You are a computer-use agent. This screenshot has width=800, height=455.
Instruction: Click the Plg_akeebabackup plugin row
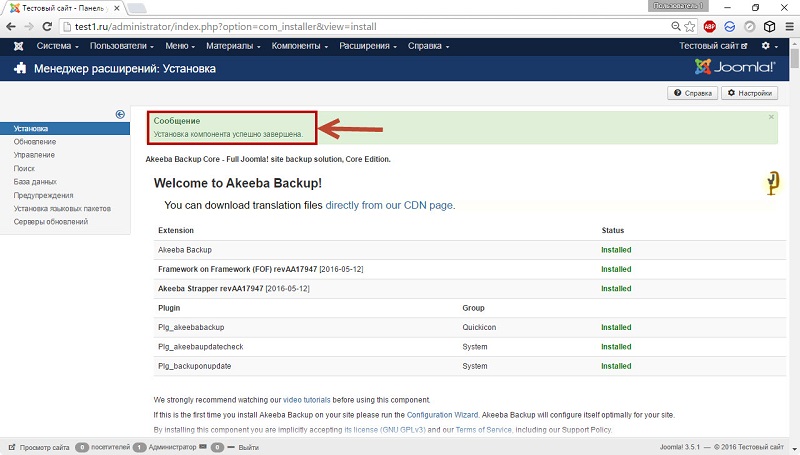coord(469,327)
